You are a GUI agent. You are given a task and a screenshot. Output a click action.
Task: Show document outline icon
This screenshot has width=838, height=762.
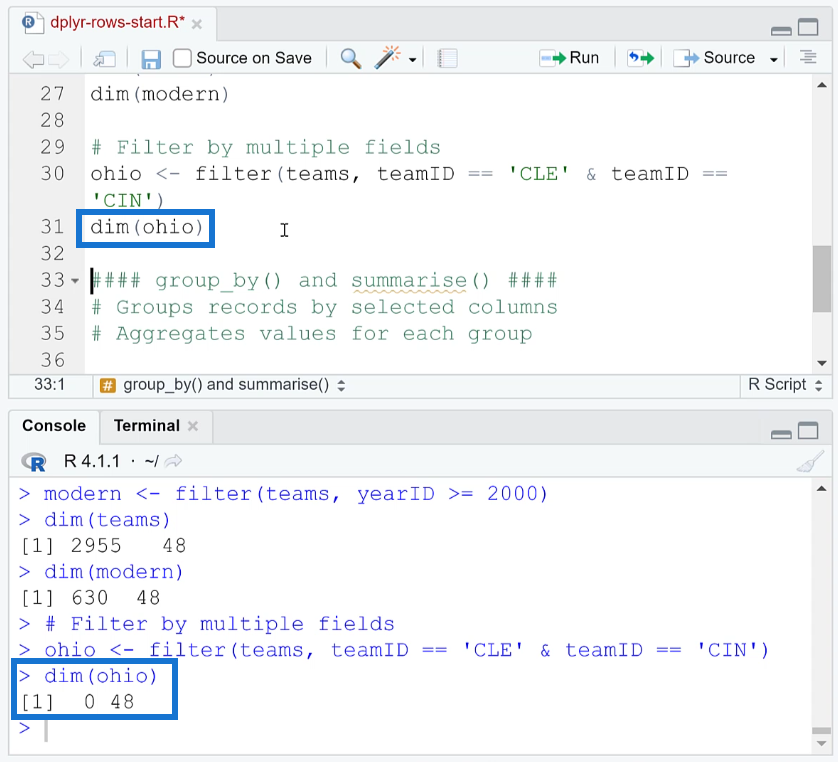808,57
